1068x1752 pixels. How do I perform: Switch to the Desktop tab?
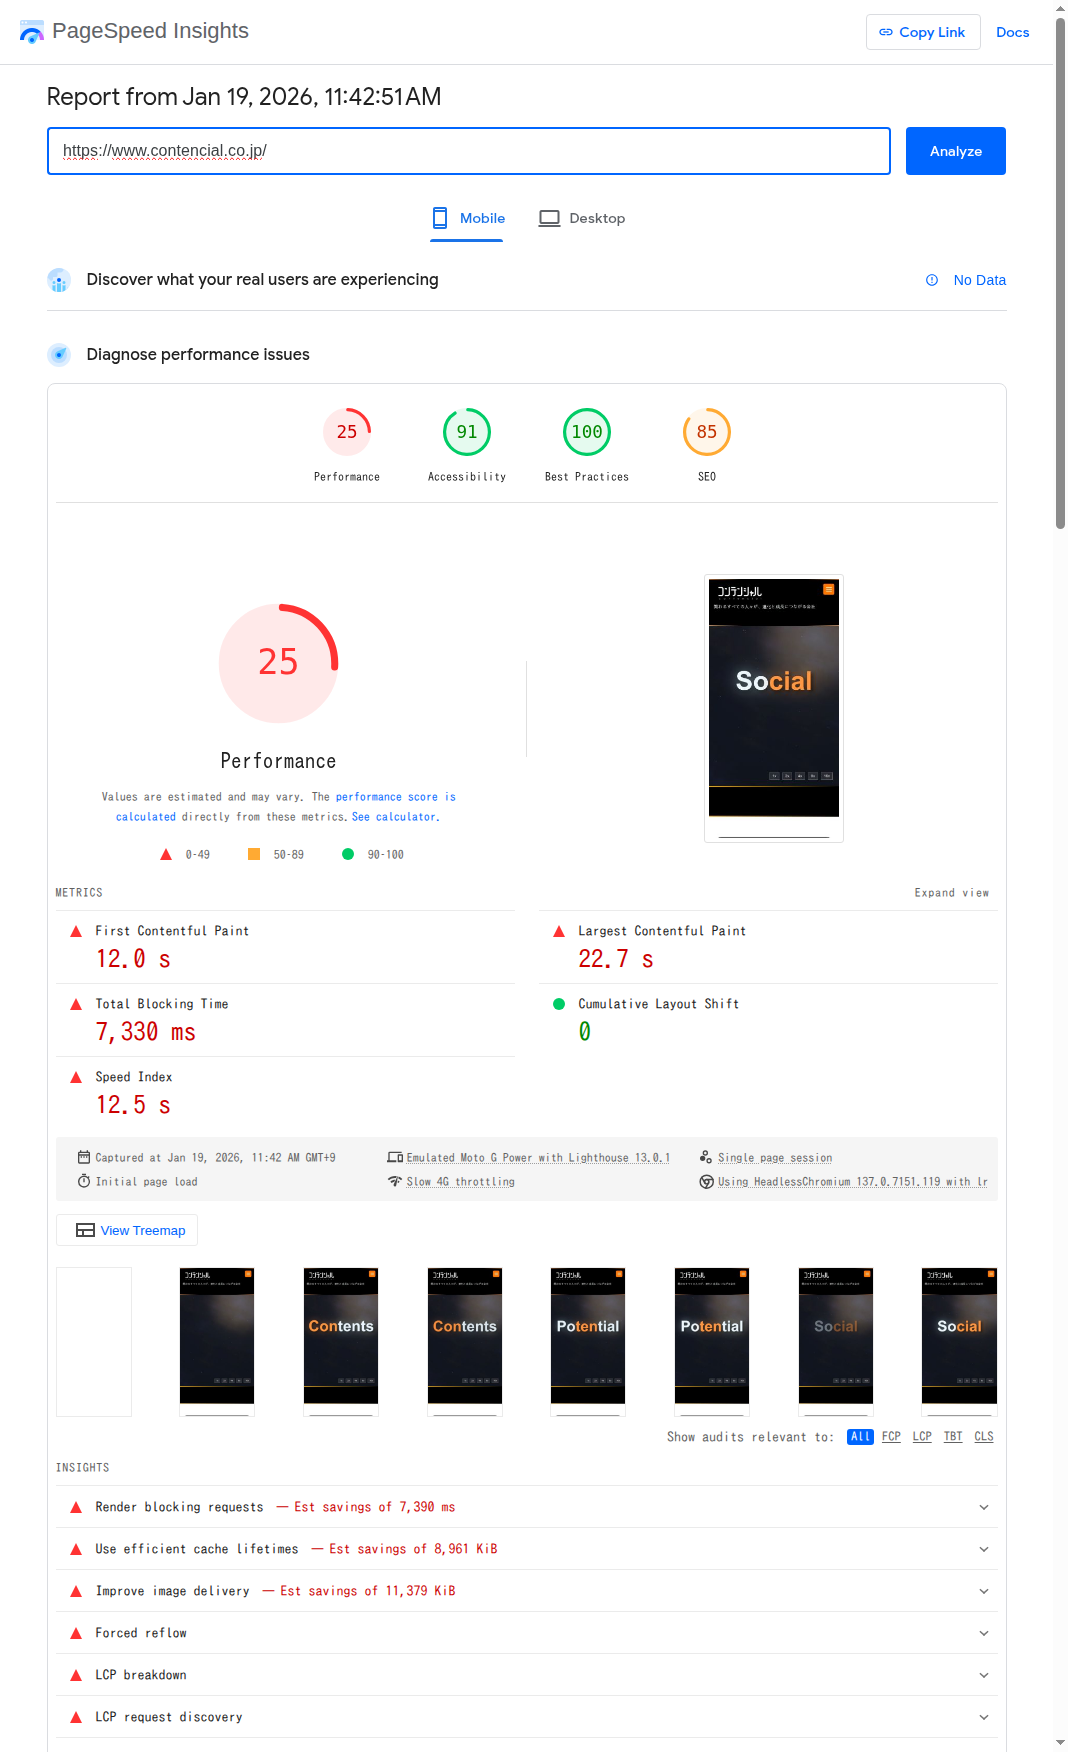[x=582, y=218]
